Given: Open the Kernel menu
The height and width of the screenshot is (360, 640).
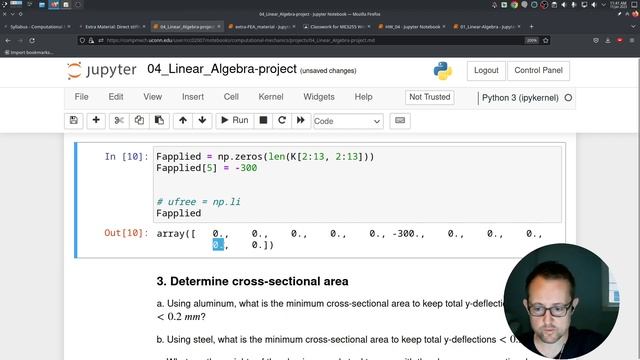Looking at the screenshot, I should click(271, 97).
